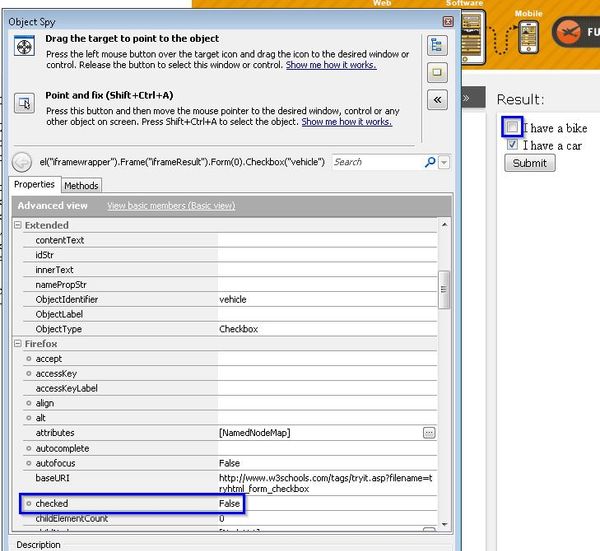Switch to the Methods tab
600x551 pixels.
(x=81, y=185)
